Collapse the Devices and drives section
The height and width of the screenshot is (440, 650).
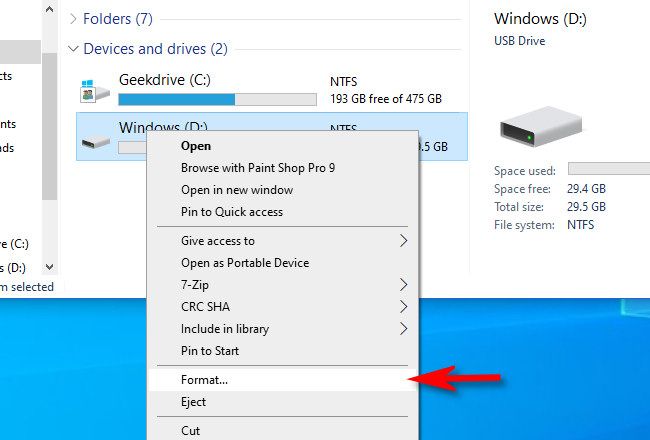pyautogui.click(x=73, y=49)
